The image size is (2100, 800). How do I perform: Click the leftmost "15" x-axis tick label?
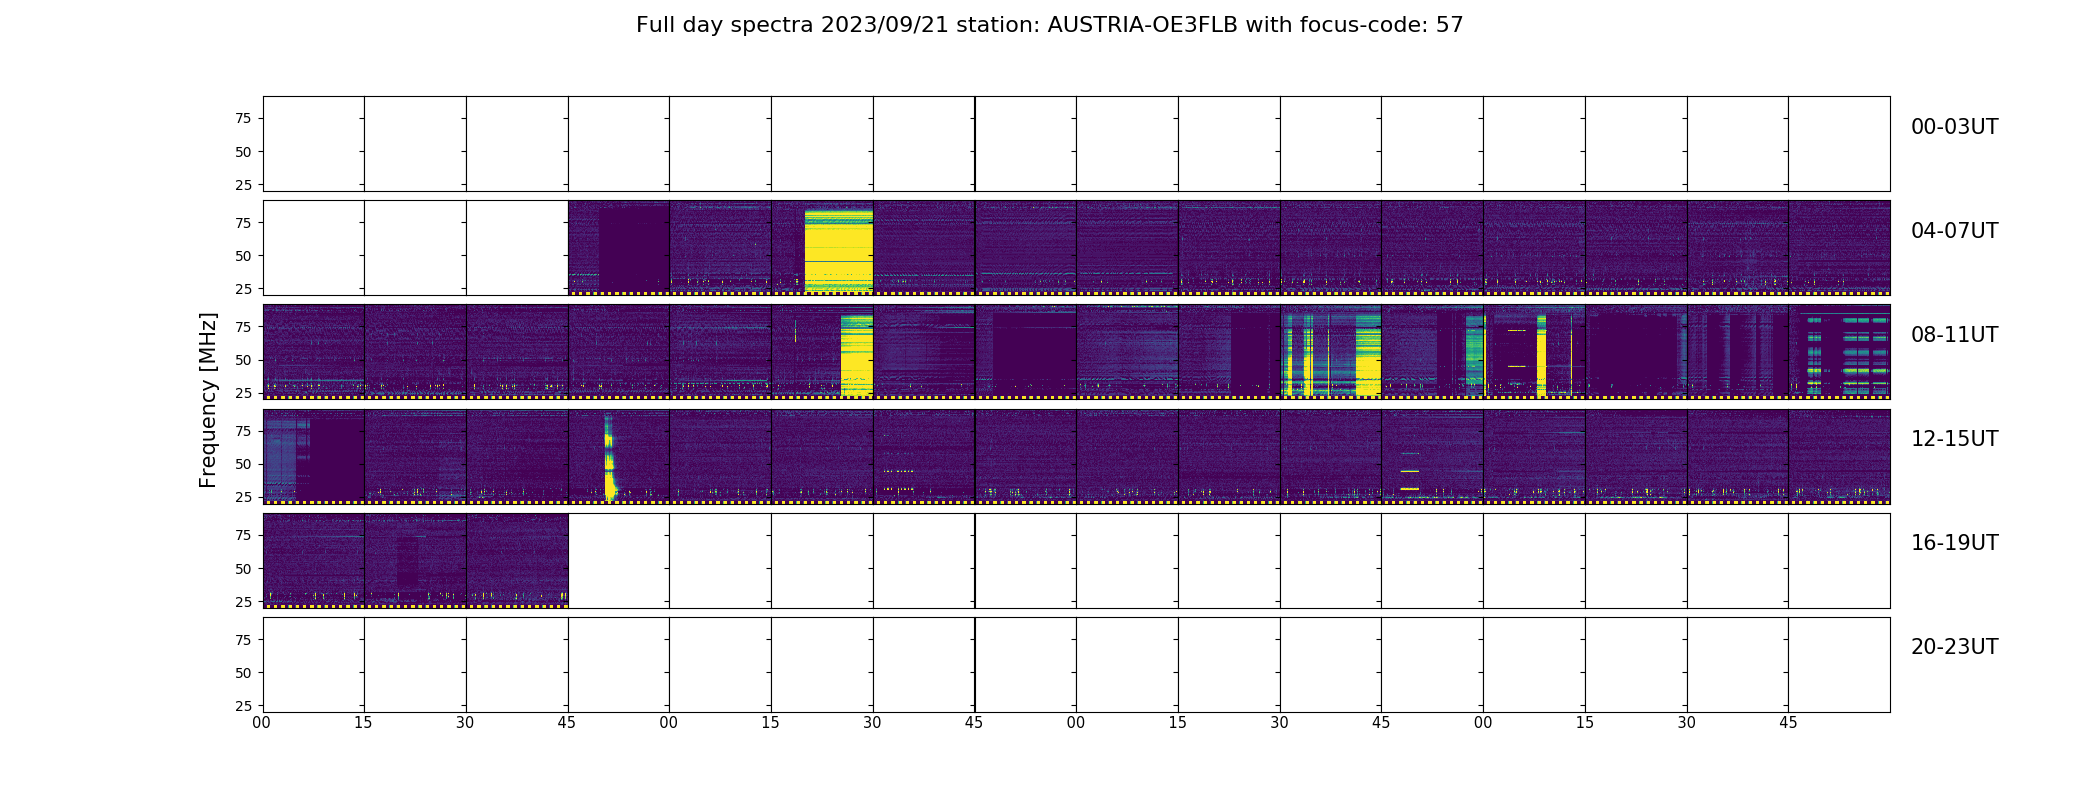363,723
